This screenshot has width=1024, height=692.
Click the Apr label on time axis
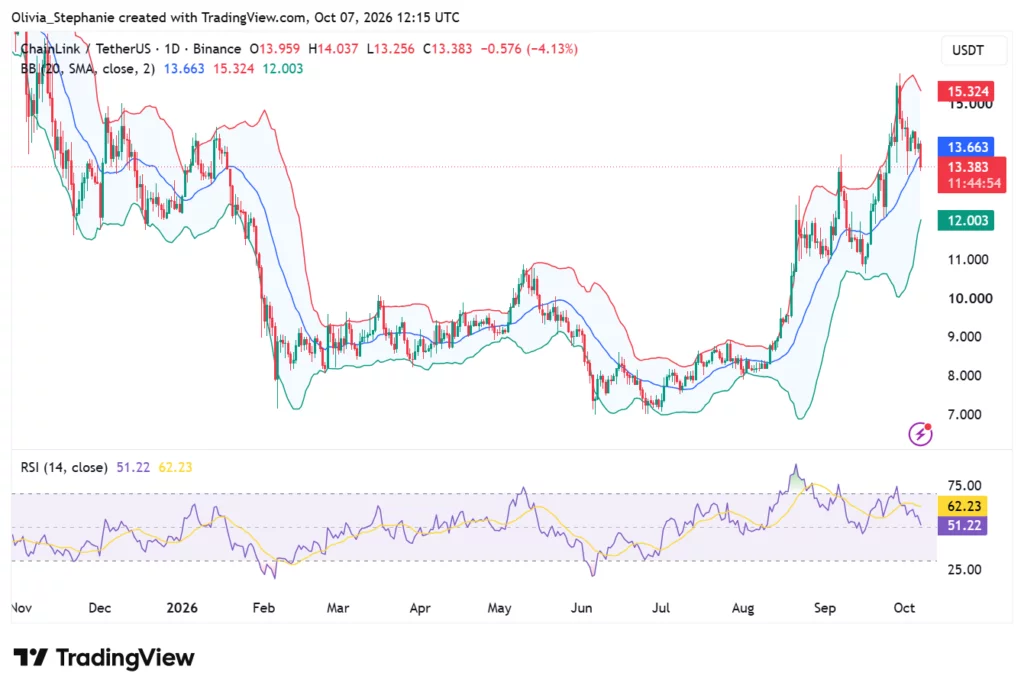coord(420,608)
